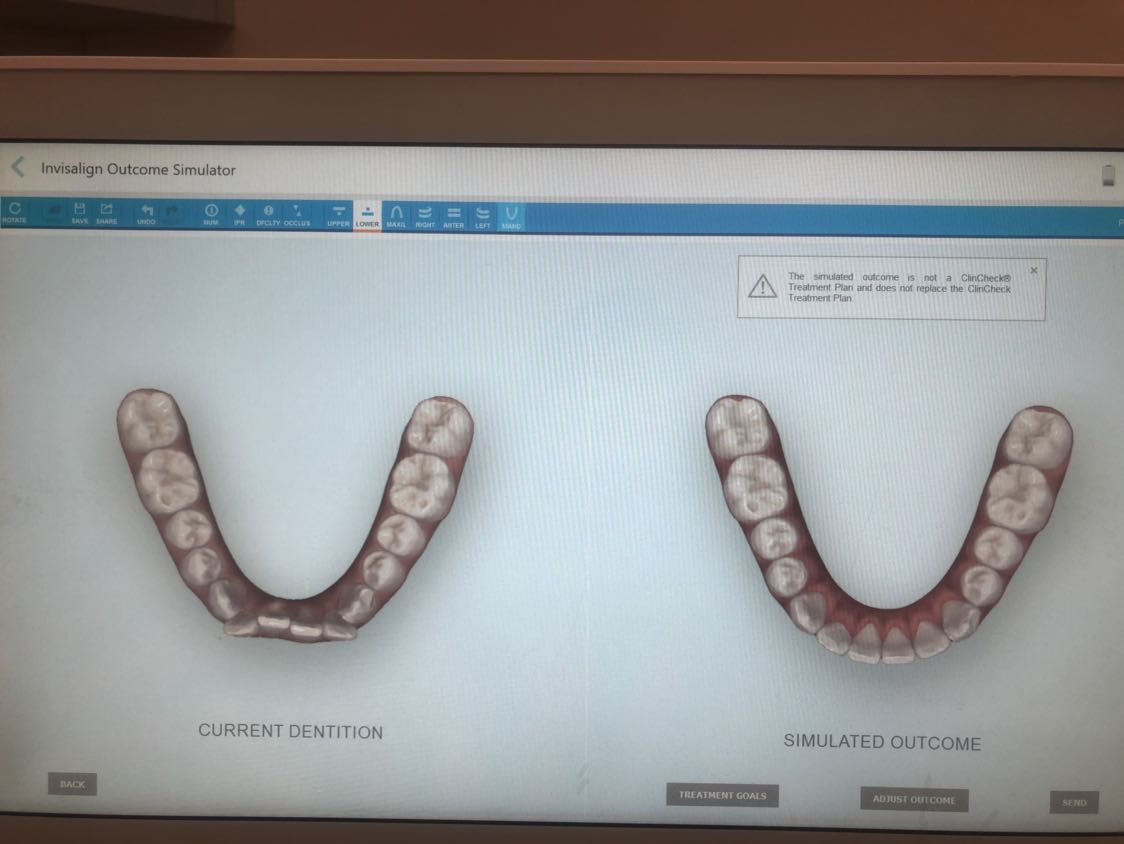Undo the last change
This screenshot has height=844, width=1124.
click(146, 214)
